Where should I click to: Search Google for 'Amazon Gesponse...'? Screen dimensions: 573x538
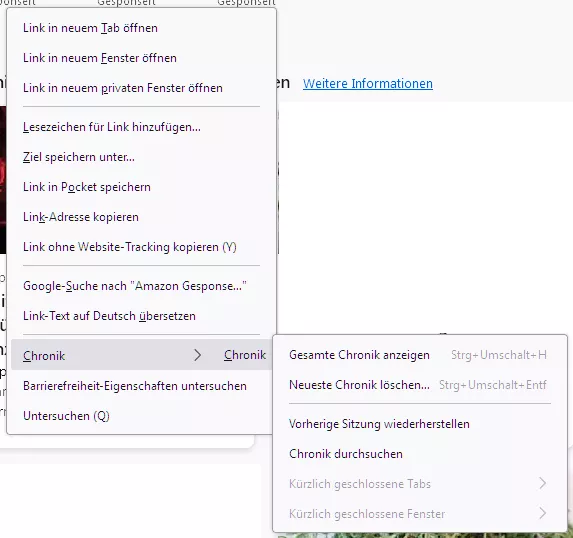141,286
